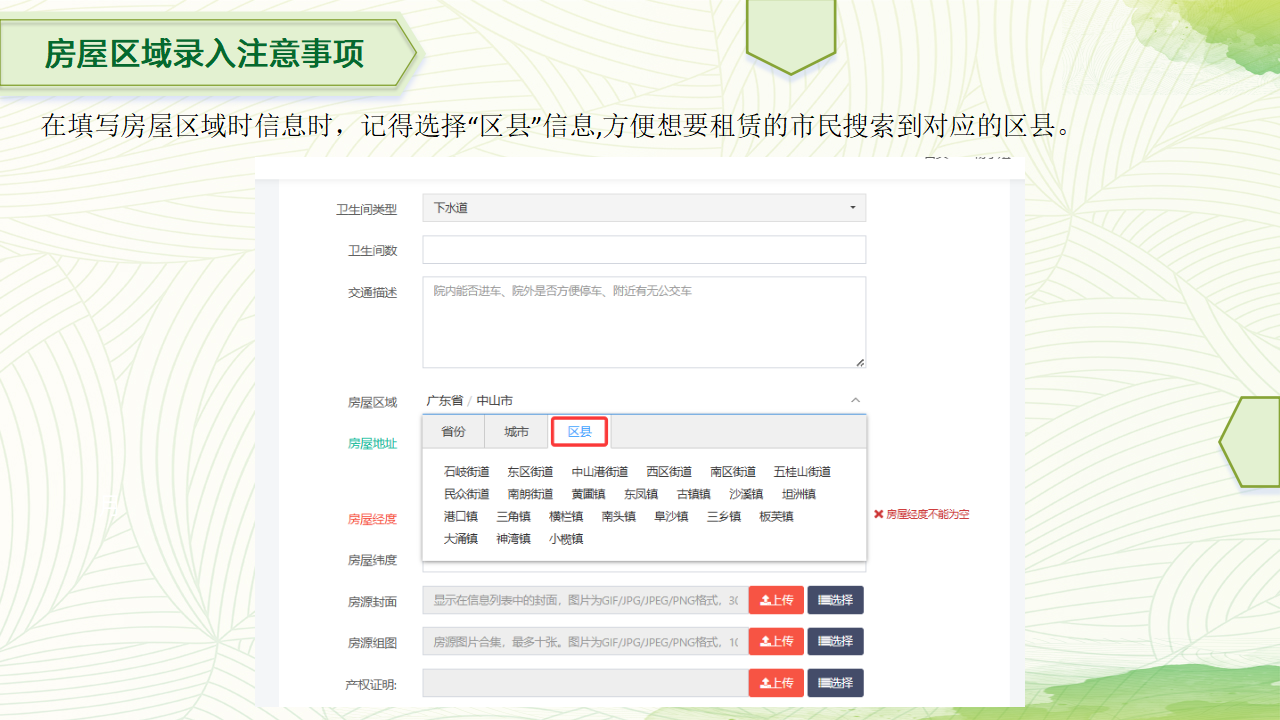This screenshot has width=1280, height=720.
Task: Click the 卫生间数 input field
Action: pos(644,250)
